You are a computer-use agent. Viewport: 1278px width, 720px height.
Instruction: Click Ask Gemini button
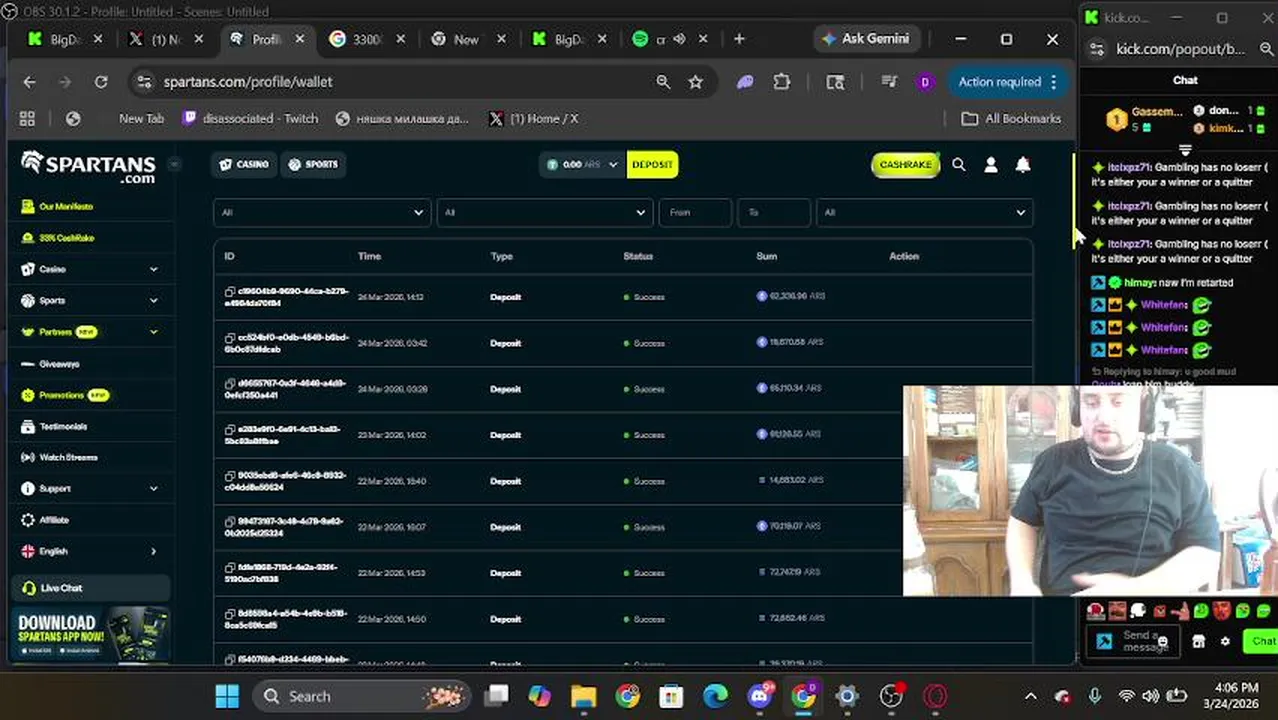[865, 39]
